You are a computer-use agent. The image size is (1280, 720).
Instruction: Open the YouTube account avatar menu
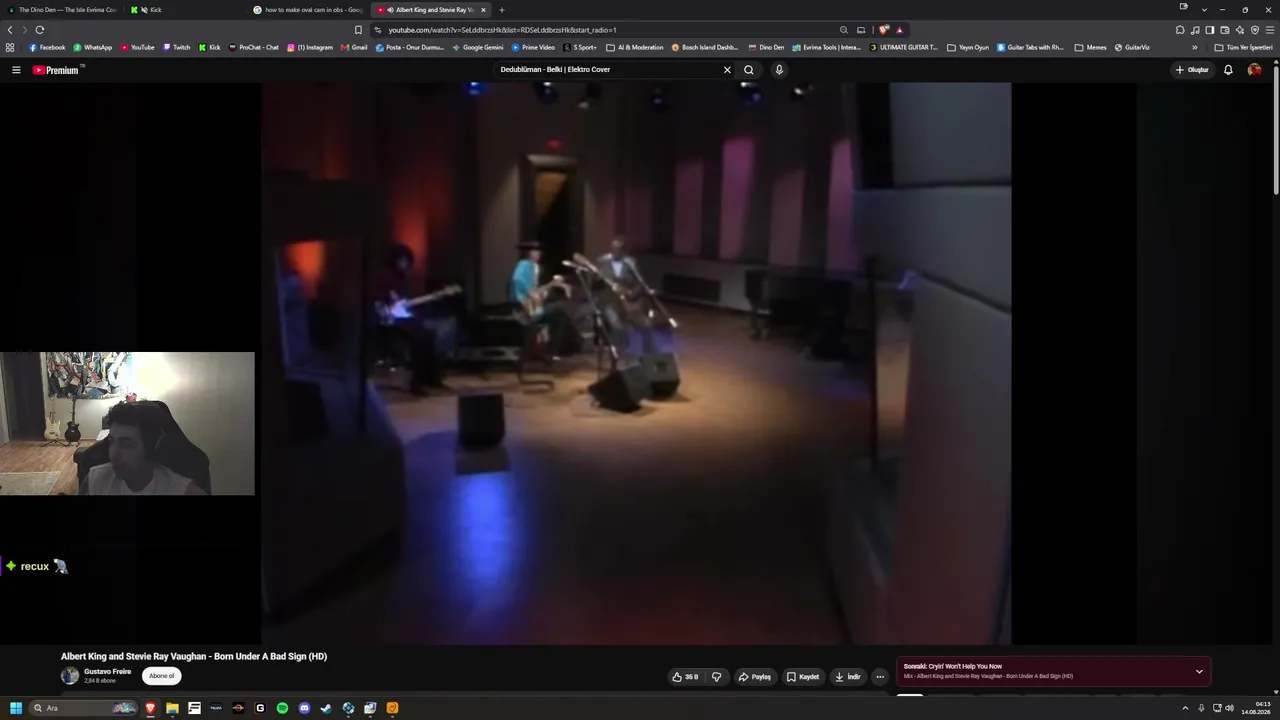pyautogui.click(x=1255, y=70)
